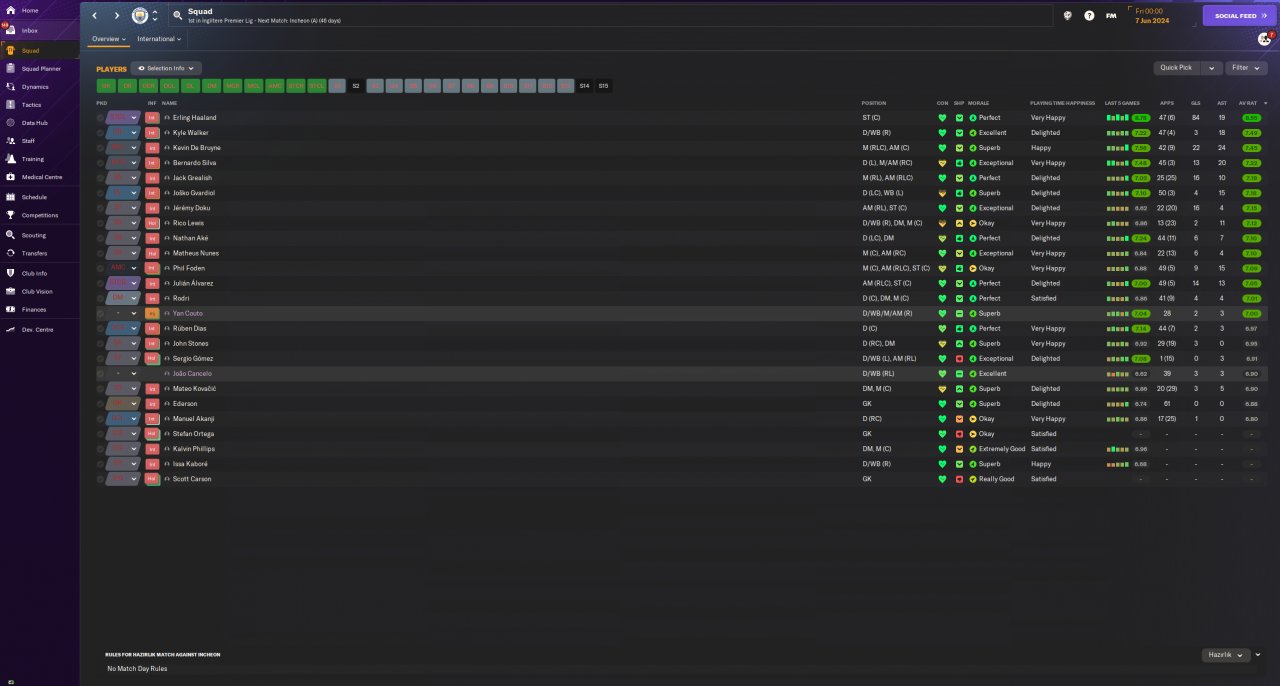Toggle pick circle for Joško Gvardiol
The image size is (1280, 686).
coord(100,193)
